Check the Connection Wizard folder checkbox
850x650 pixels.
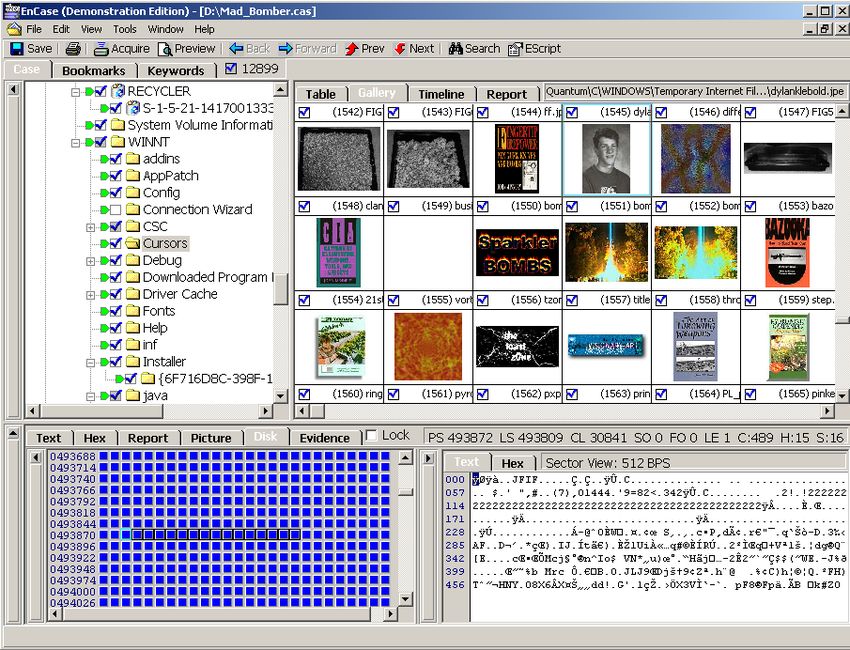point(115,210)
